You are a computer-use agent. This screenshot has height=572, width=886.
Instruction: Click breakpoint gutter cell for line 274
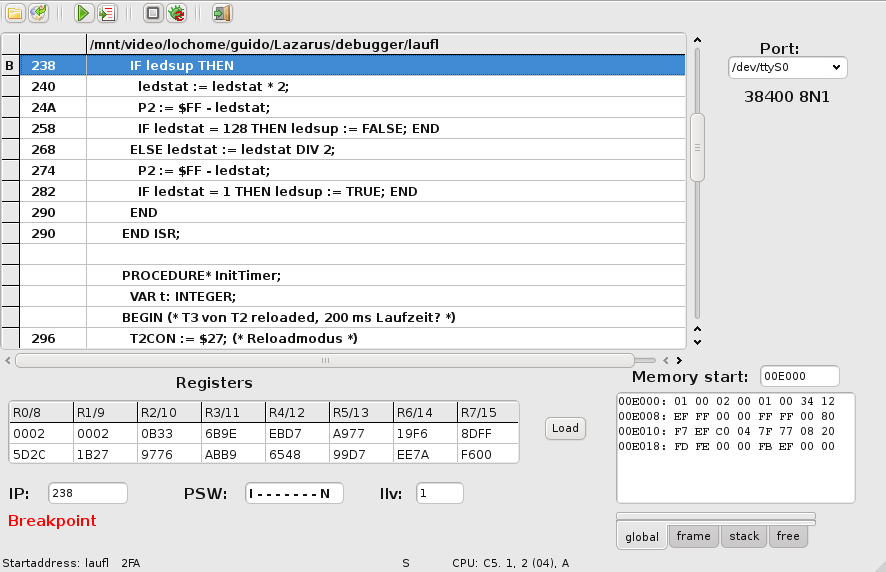point(10,170)
